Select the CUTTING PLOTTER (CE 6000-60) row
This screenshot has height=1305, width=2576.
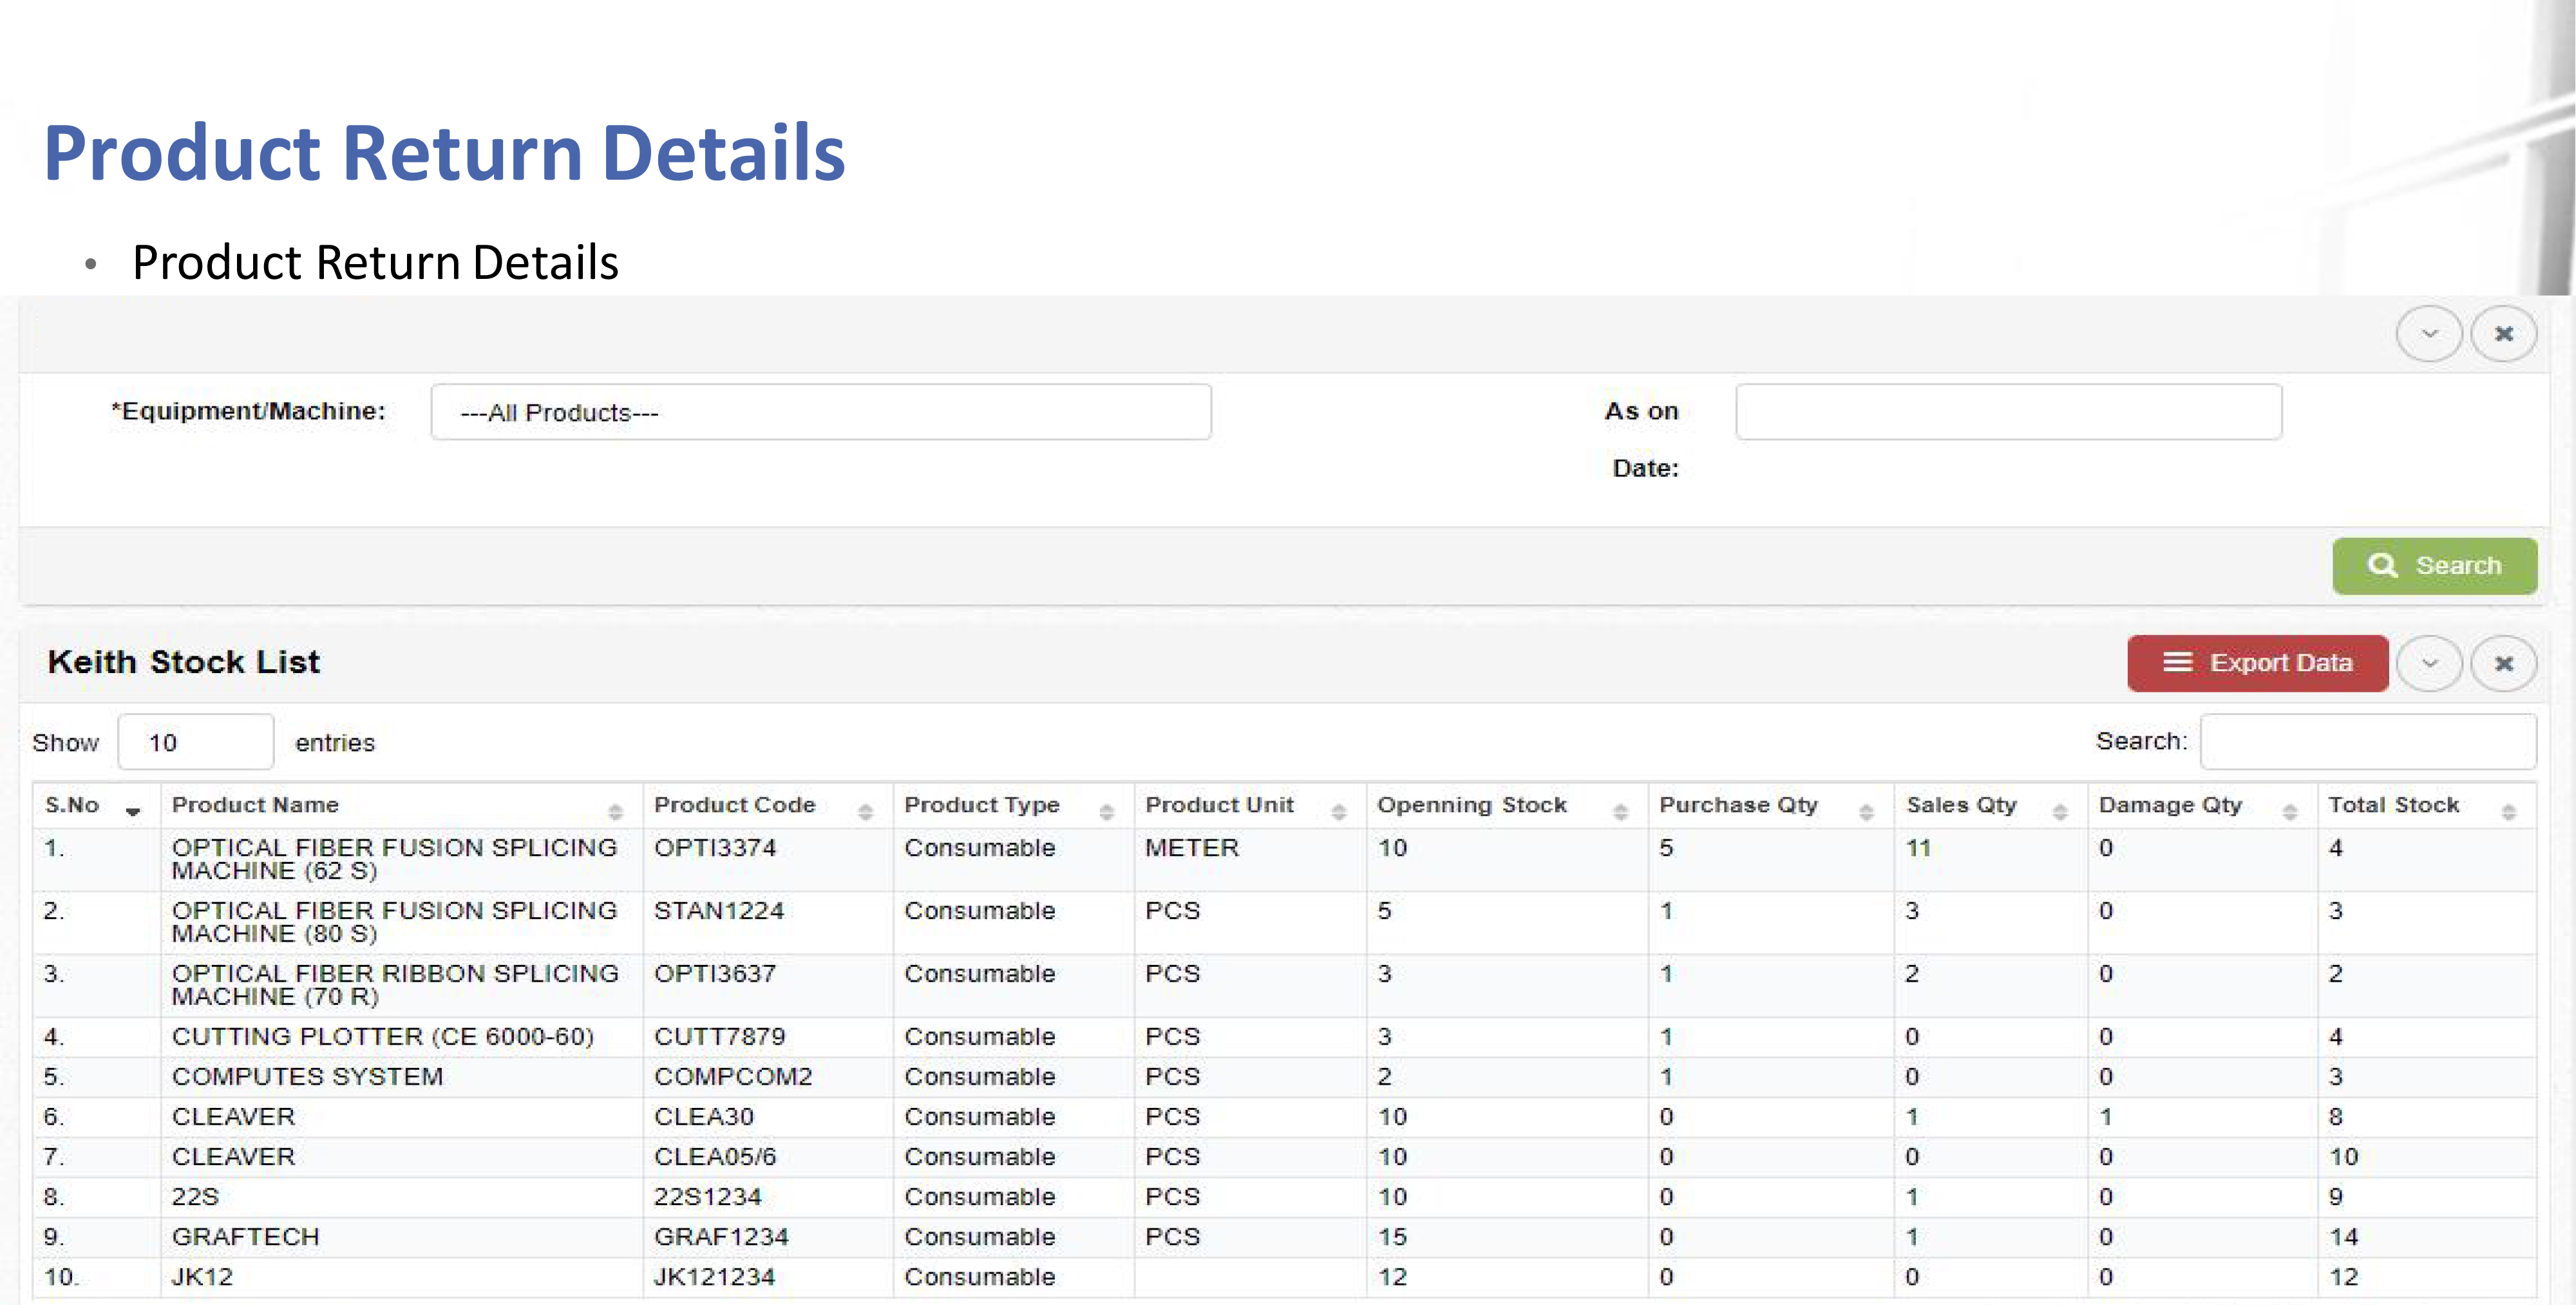click(382, 1037)
